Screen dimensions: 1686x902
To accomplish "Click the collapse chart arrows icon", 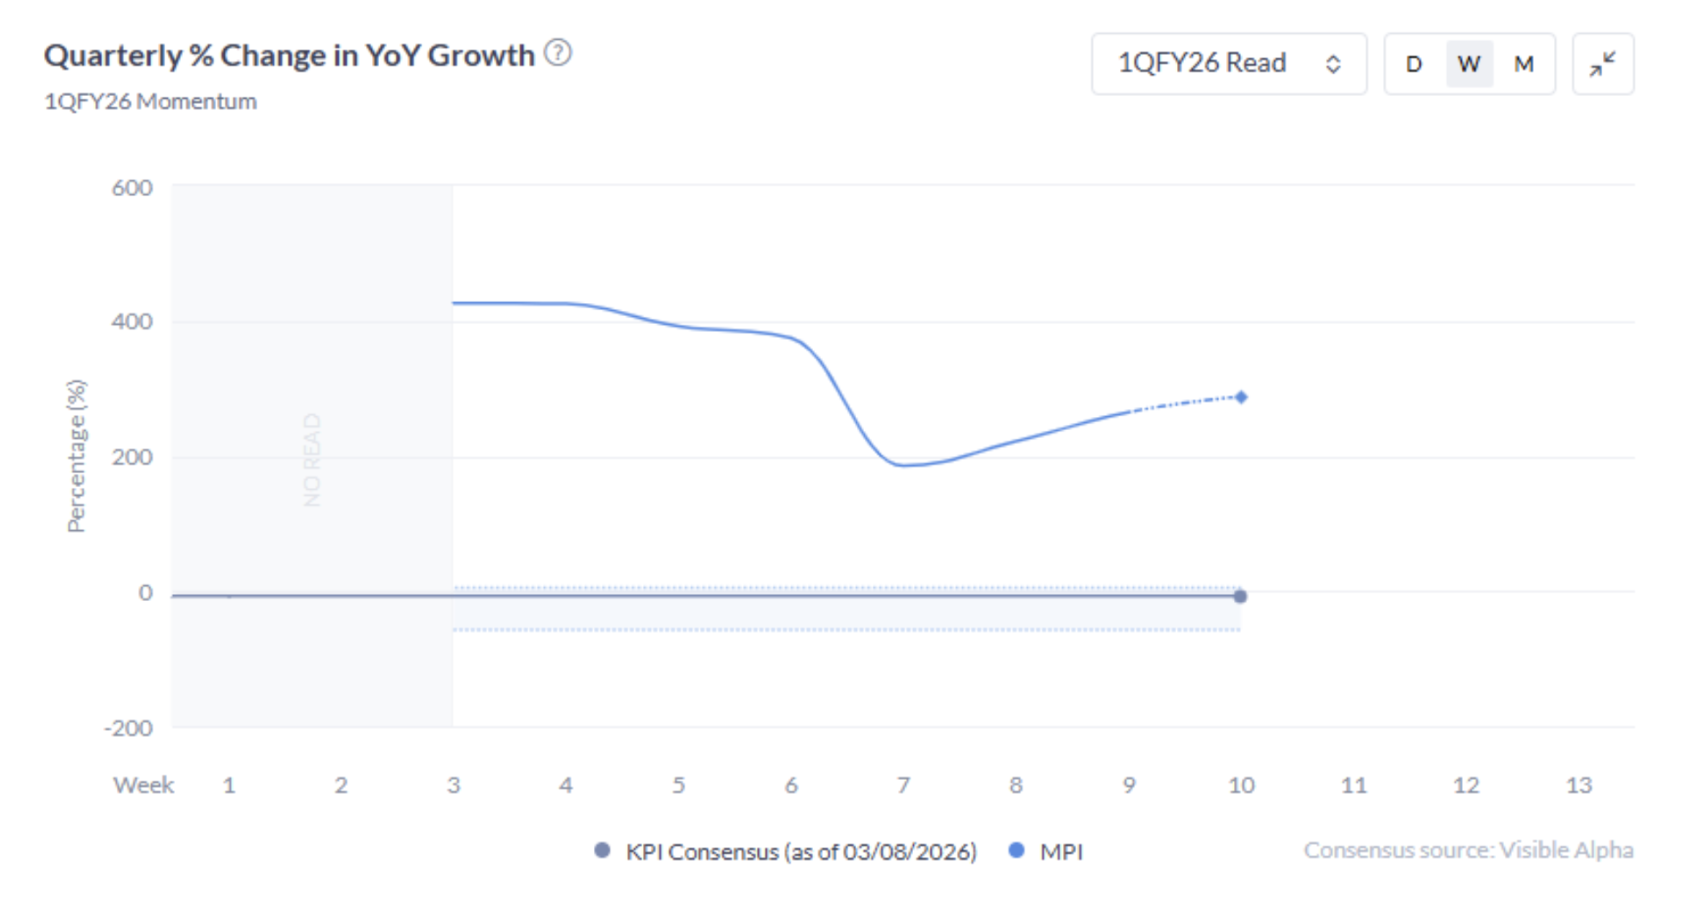I will pyautogui.click(x=1602, y=64).
